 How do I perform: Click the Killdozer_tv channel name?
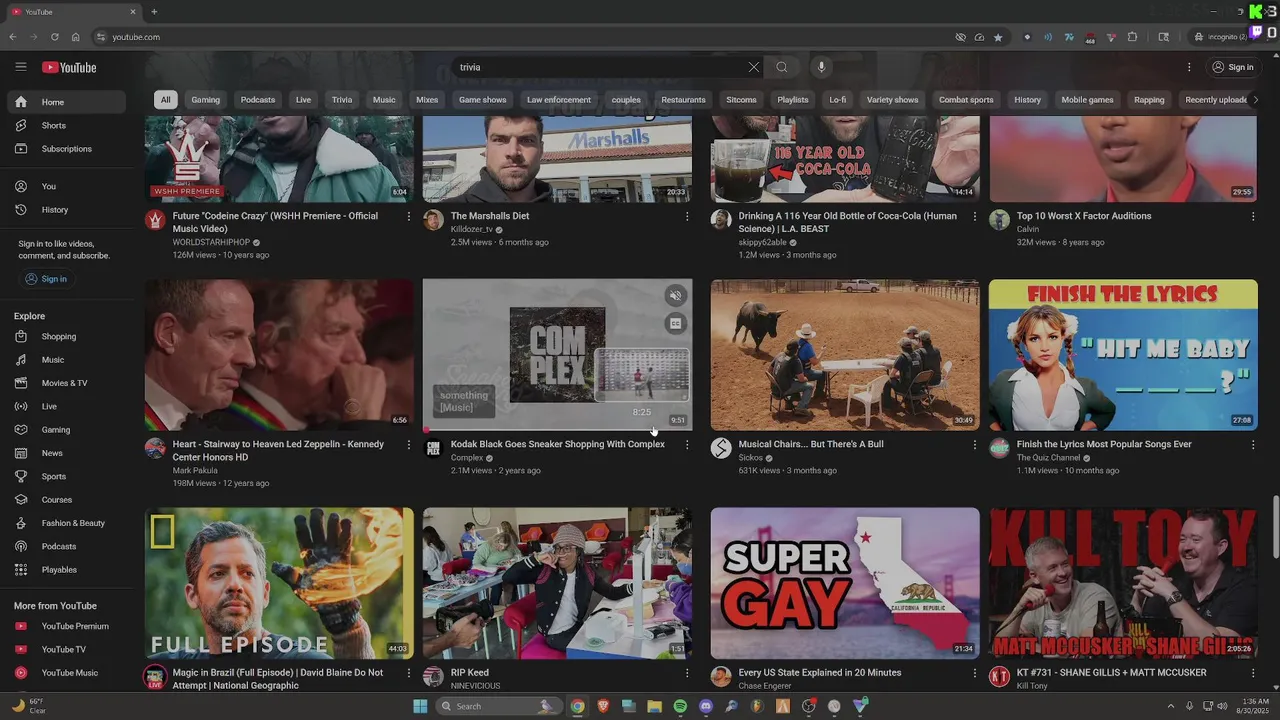tap(472, 229)
